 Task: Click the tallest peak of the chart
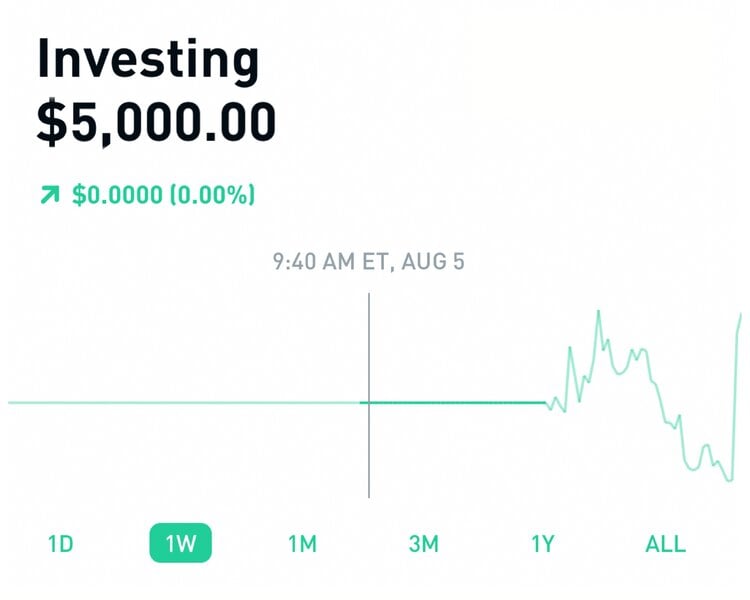(x=599, y=313)
